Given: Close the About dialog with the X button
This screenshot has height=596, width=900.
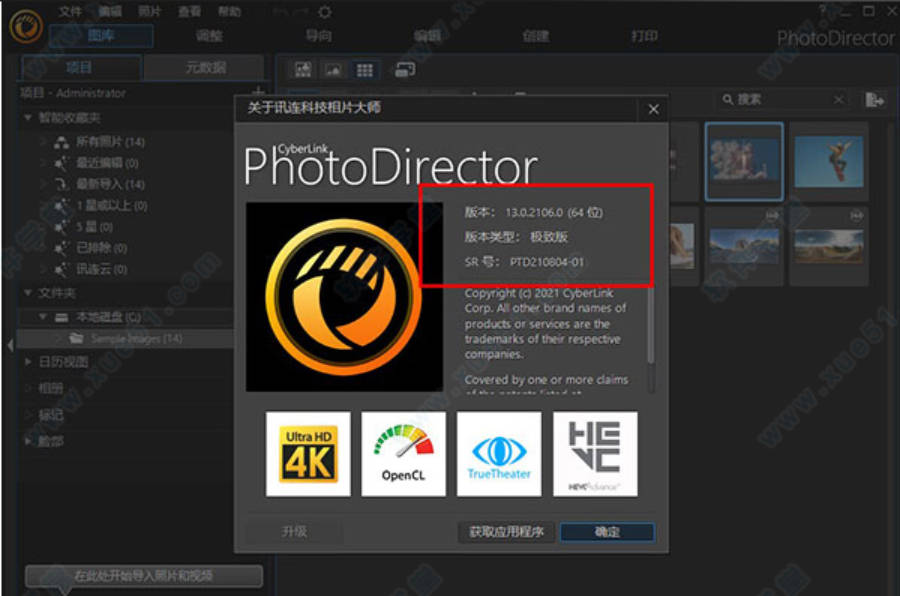Looking at the screenshot, I should (x=653, y=109).
